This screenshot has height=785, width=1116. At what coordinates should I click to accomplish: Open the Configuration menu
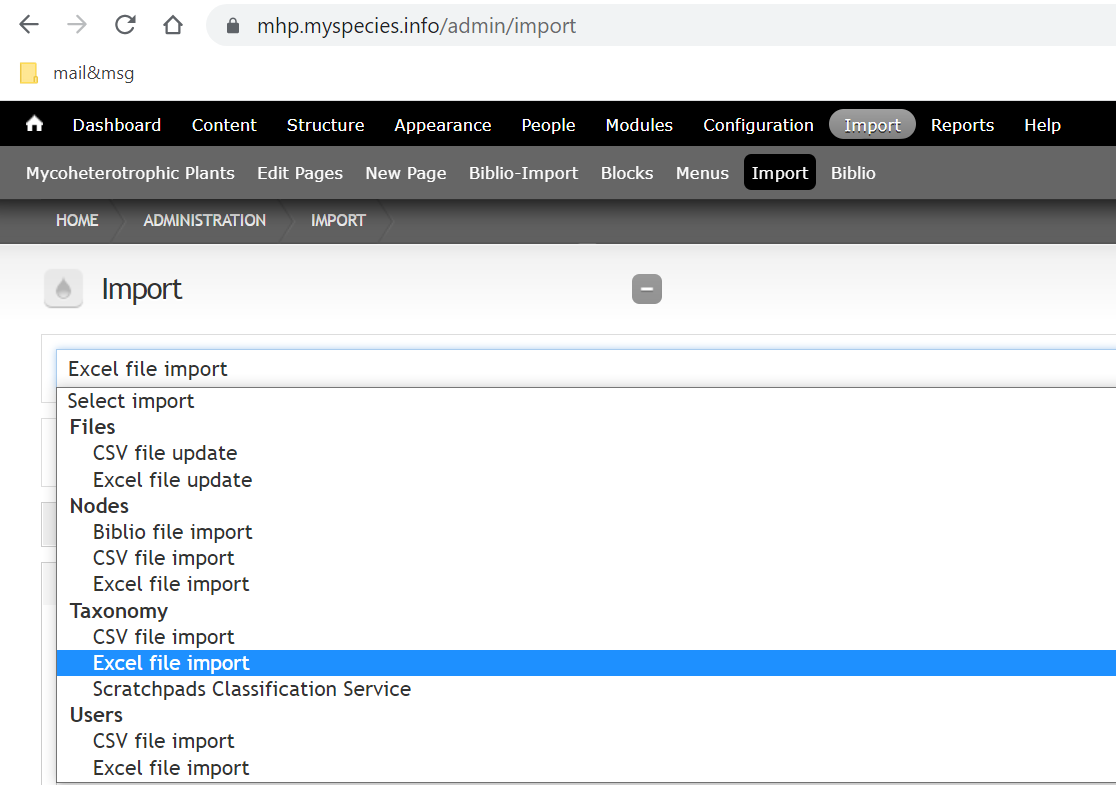[x=757, y=124]
